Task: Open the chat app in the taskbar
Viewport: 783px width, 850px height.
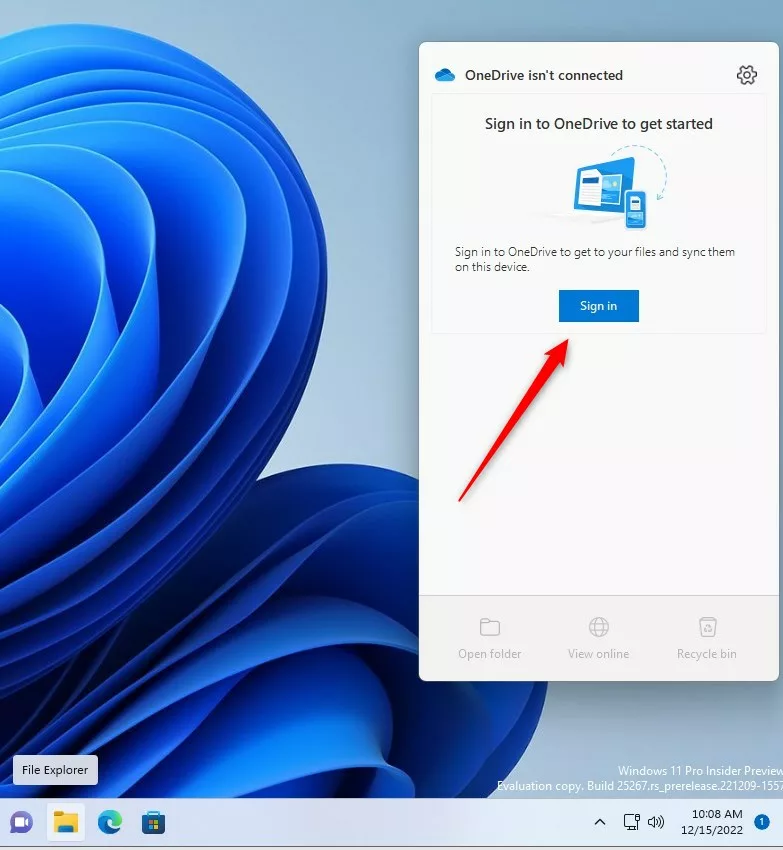Action: tap(21, 823)
